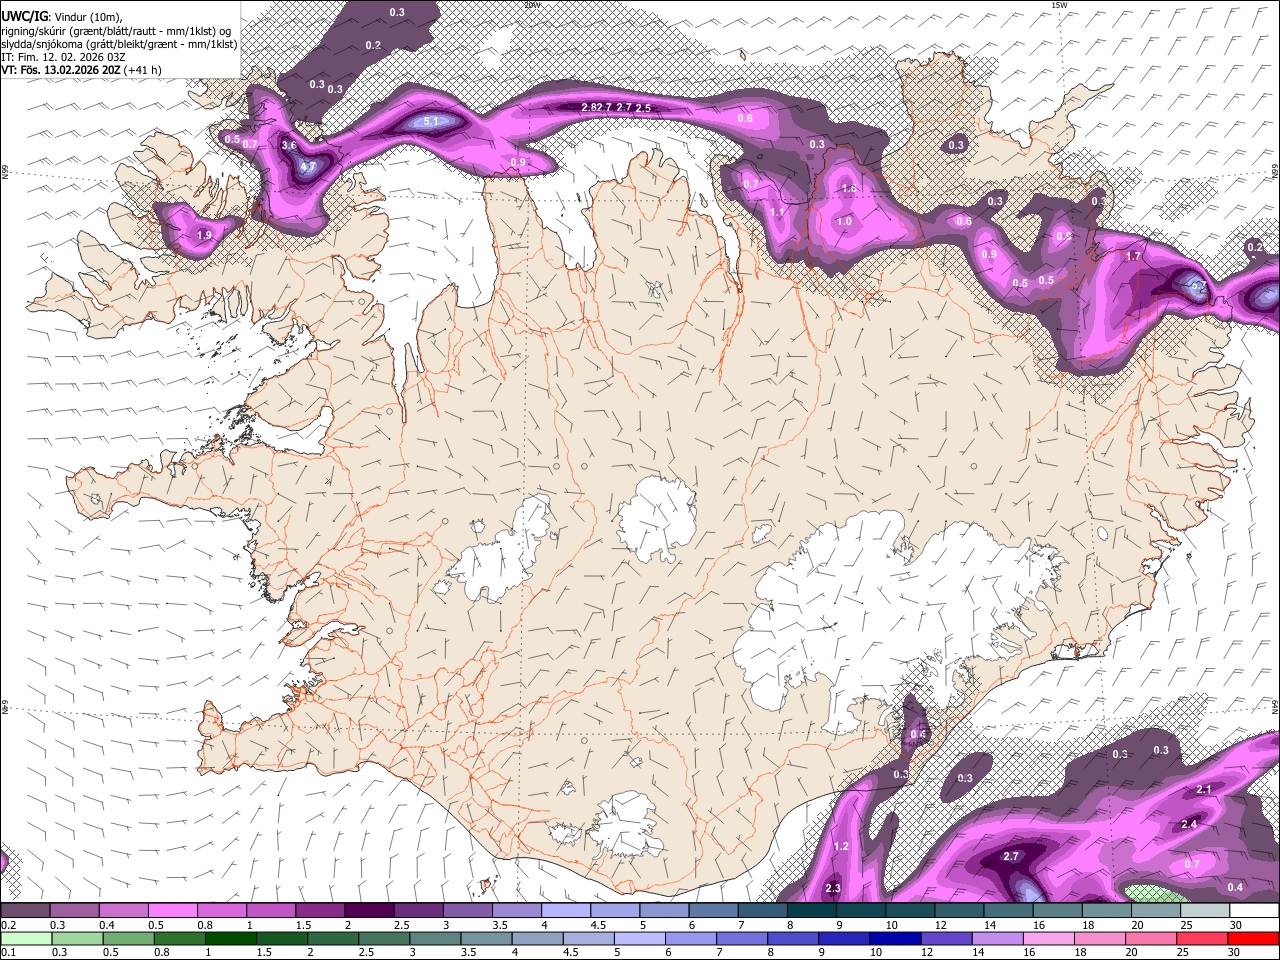Click the 1.7 value in the northeast

click(1133, 257)
